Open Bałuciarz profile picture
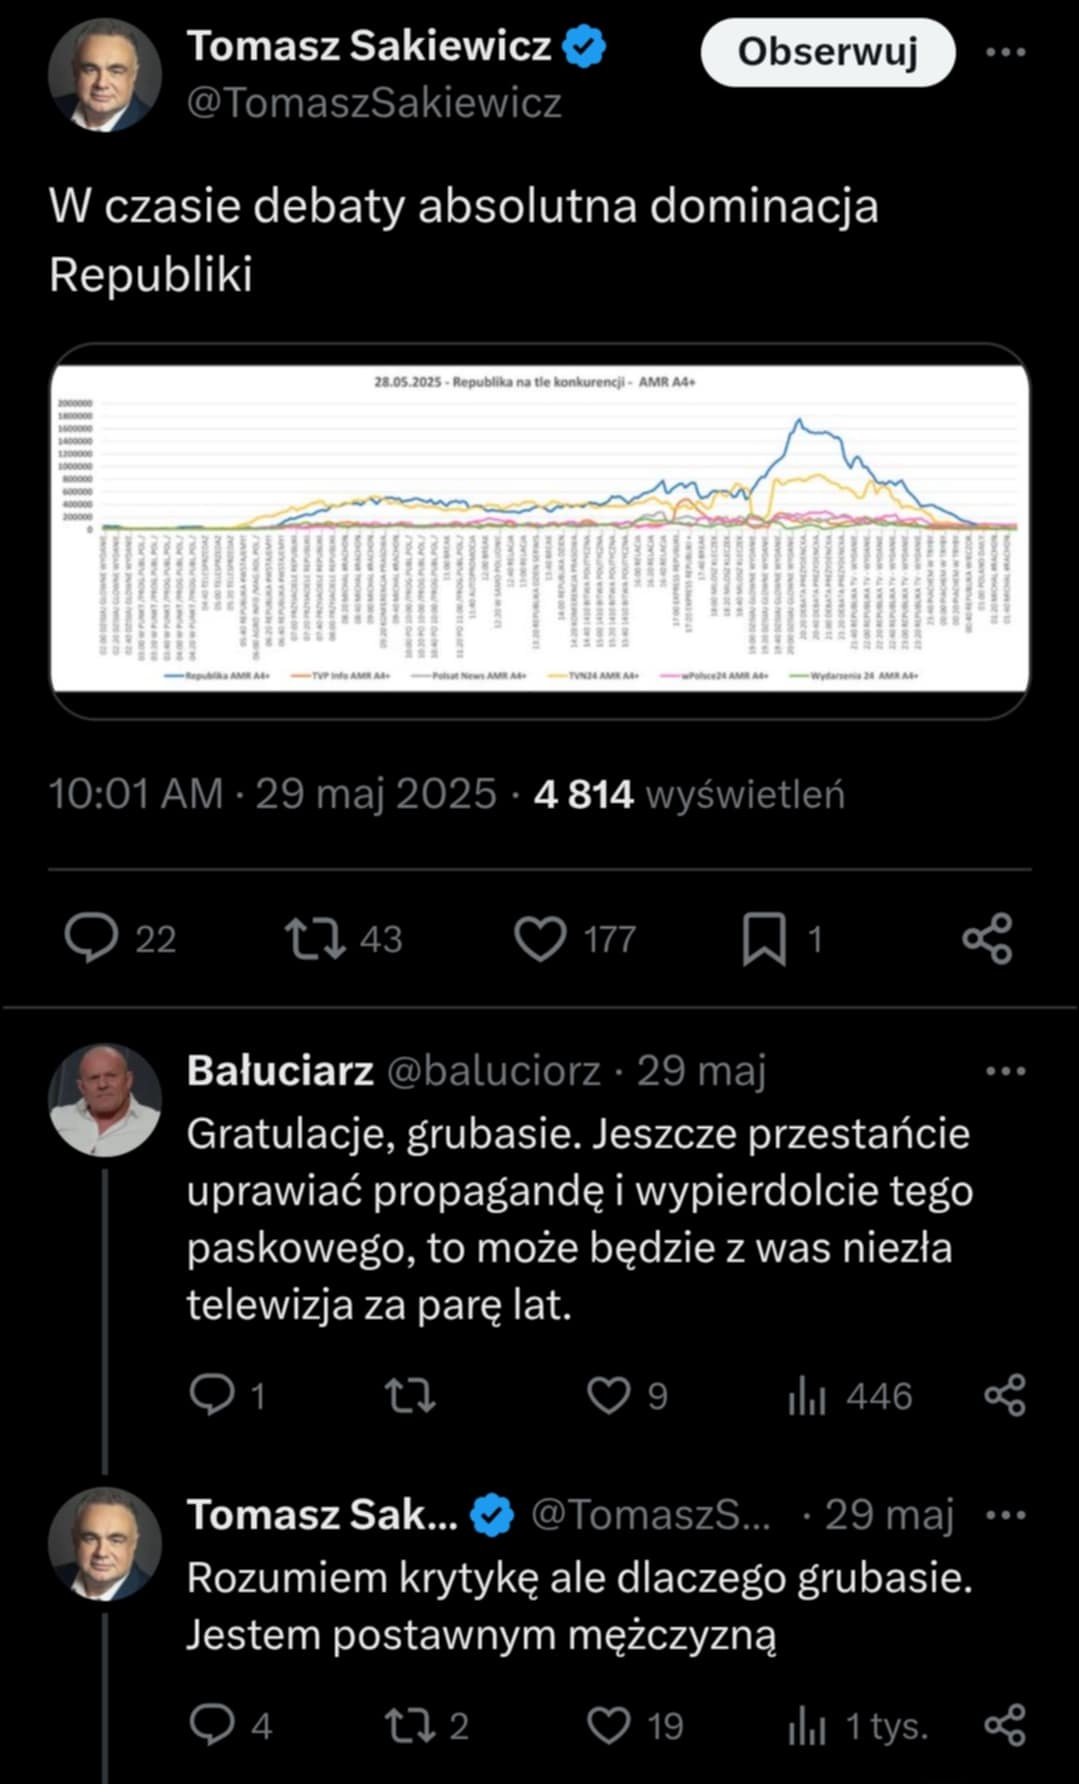 105,1100
